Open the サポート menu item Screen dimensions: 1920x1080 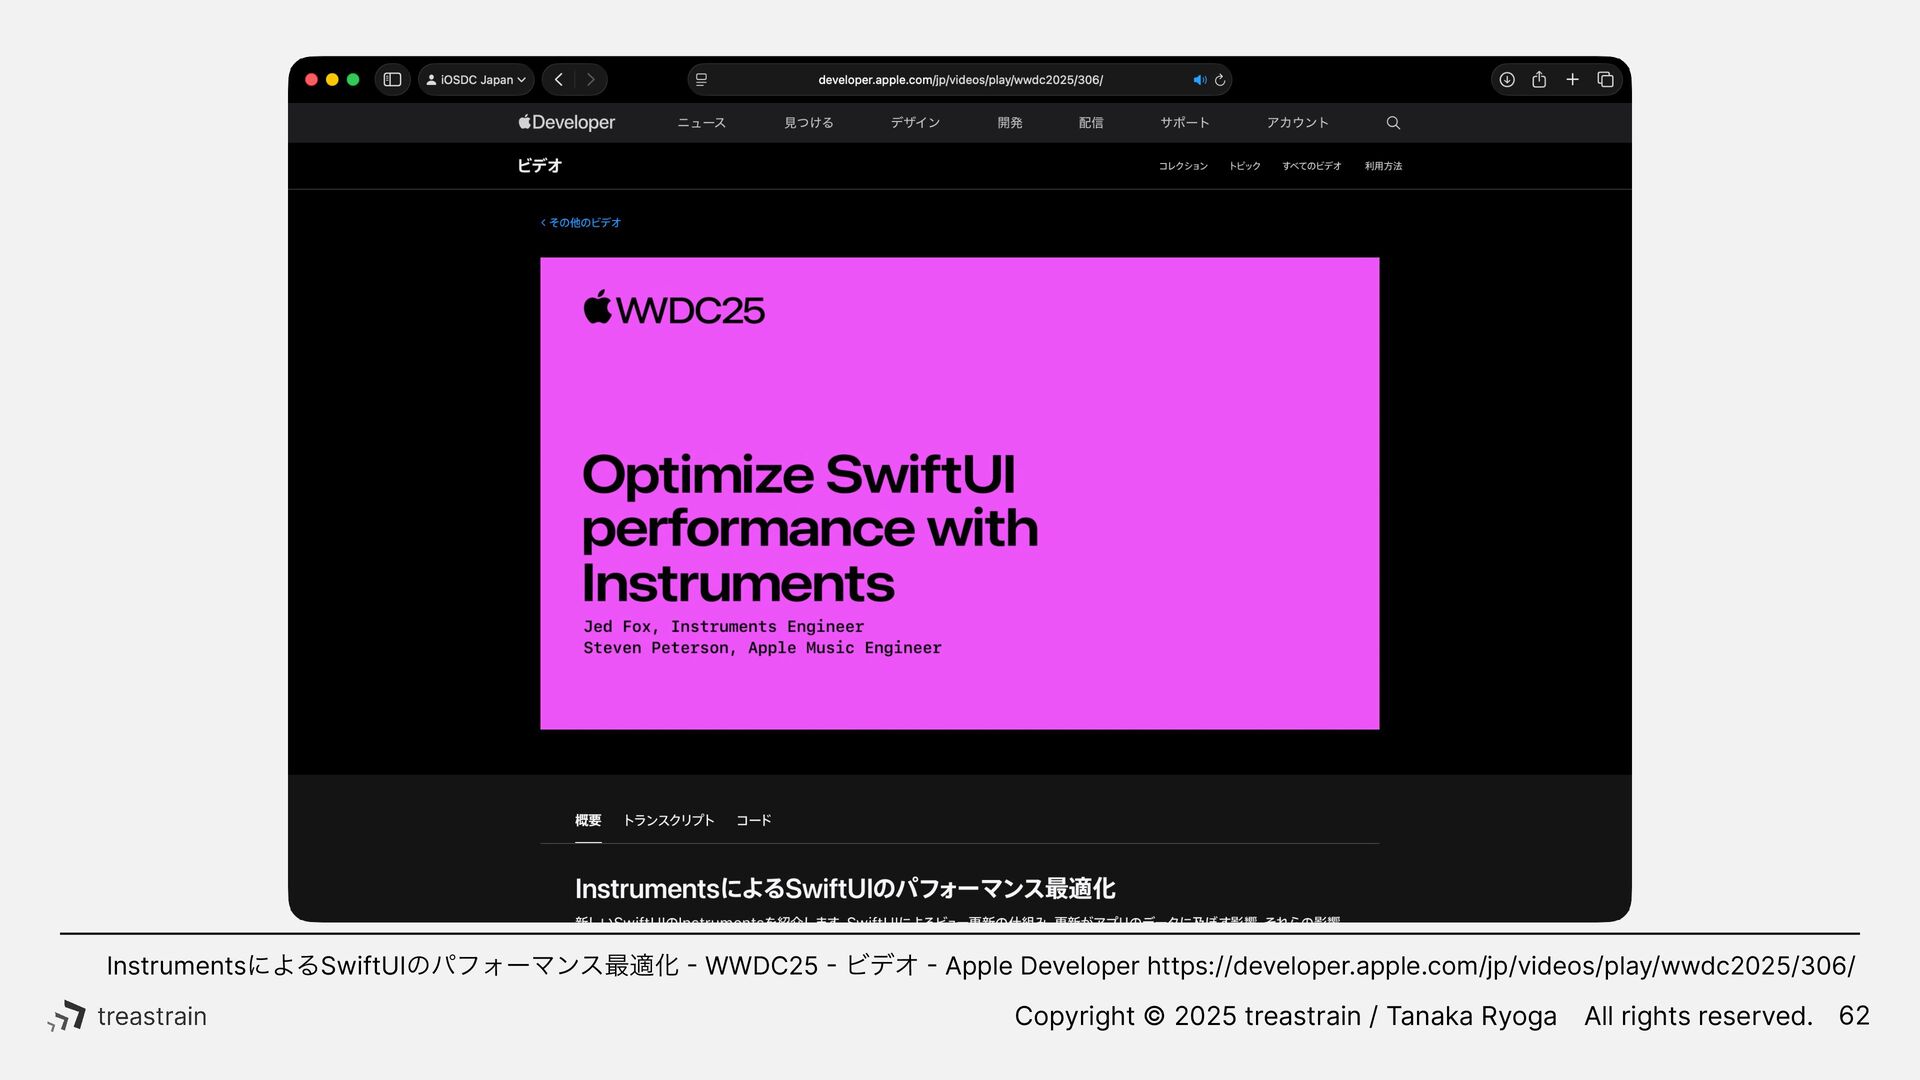[x=1185, y=123]
